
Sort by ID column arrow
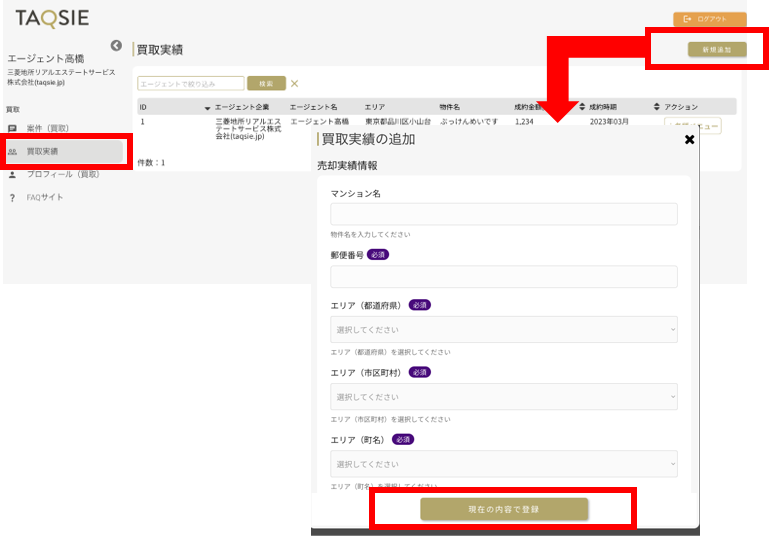pyautogui.click(x=207, y=107)
